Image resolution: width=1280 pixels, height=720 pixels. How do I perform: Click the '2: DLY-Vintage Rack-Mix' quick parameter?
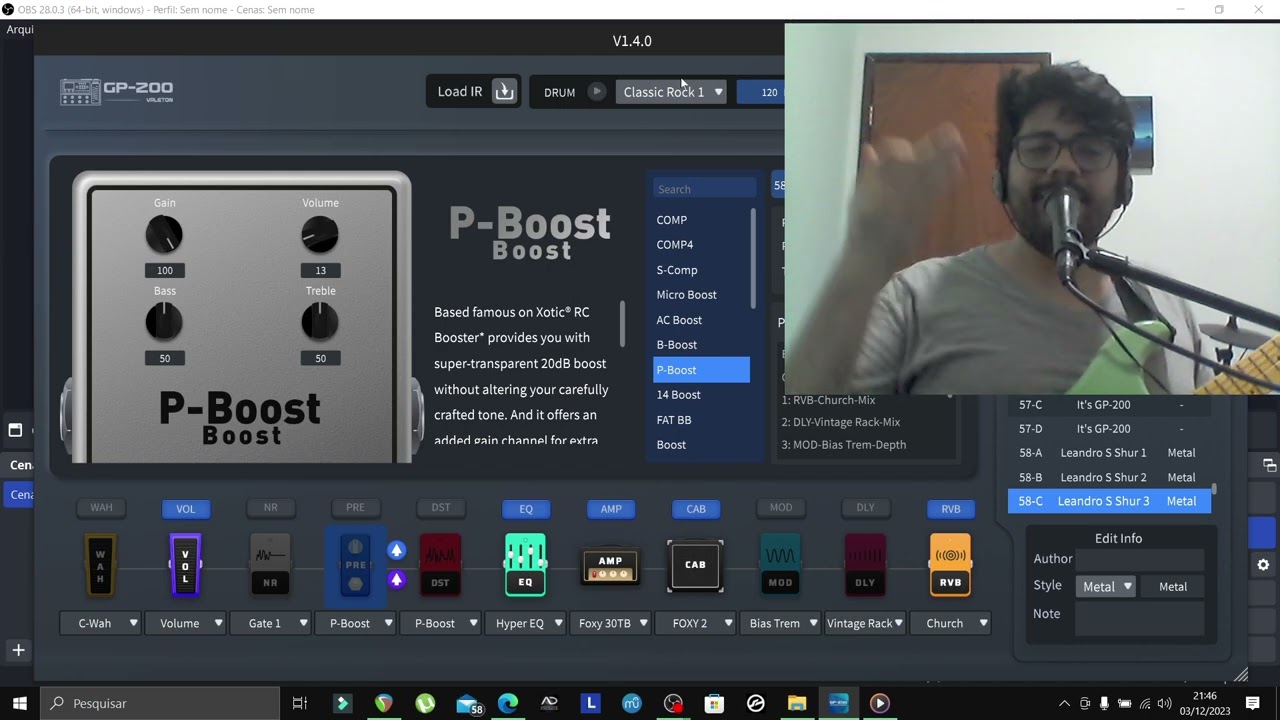[x=841, y=422]
